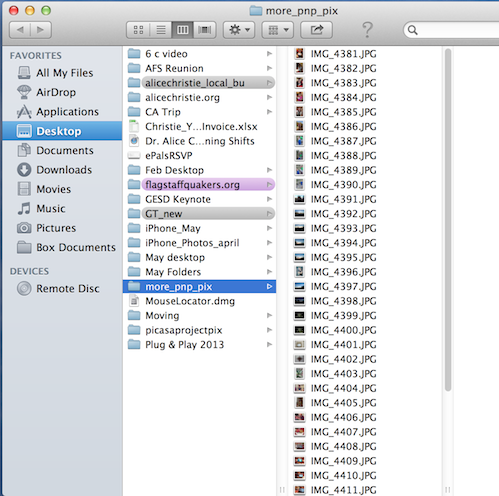The width and height of the screenshot is (499, 496).
Task: Select the alicechristie_local_bu folder
Action: (199, 83)
